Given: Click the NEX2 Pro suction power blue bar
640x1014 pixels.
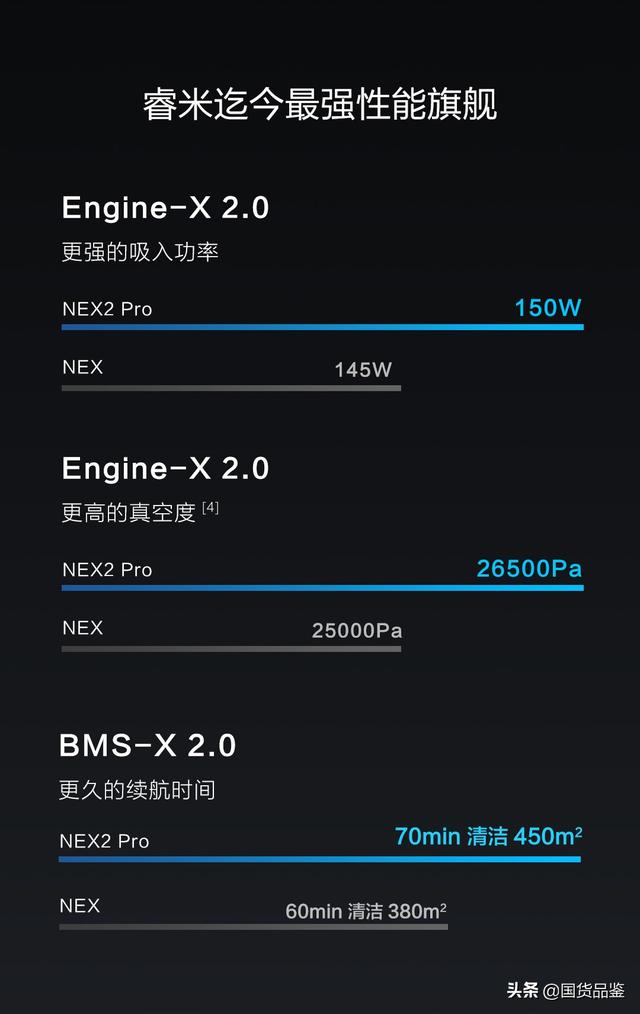Looking at the screenshot, I should 323,327.
